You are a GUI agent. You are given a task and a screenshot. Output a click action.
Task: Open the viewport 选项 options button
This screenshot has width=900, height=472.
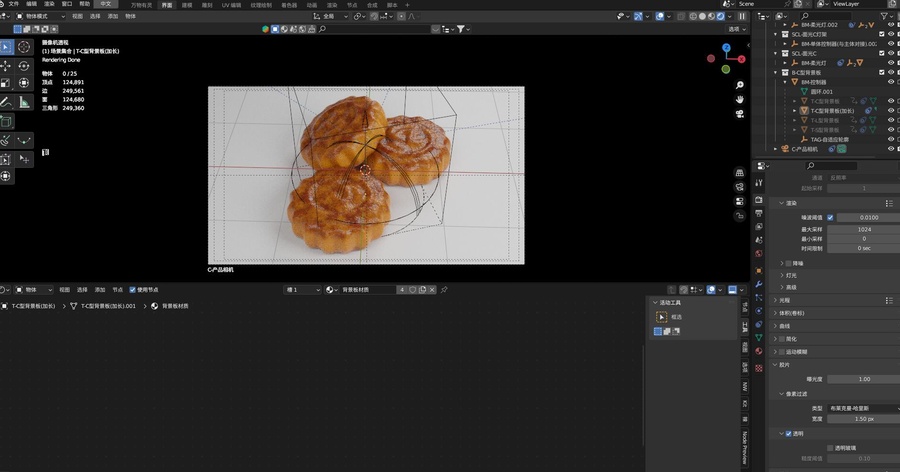pyautogui.click(x=737, y=29)
